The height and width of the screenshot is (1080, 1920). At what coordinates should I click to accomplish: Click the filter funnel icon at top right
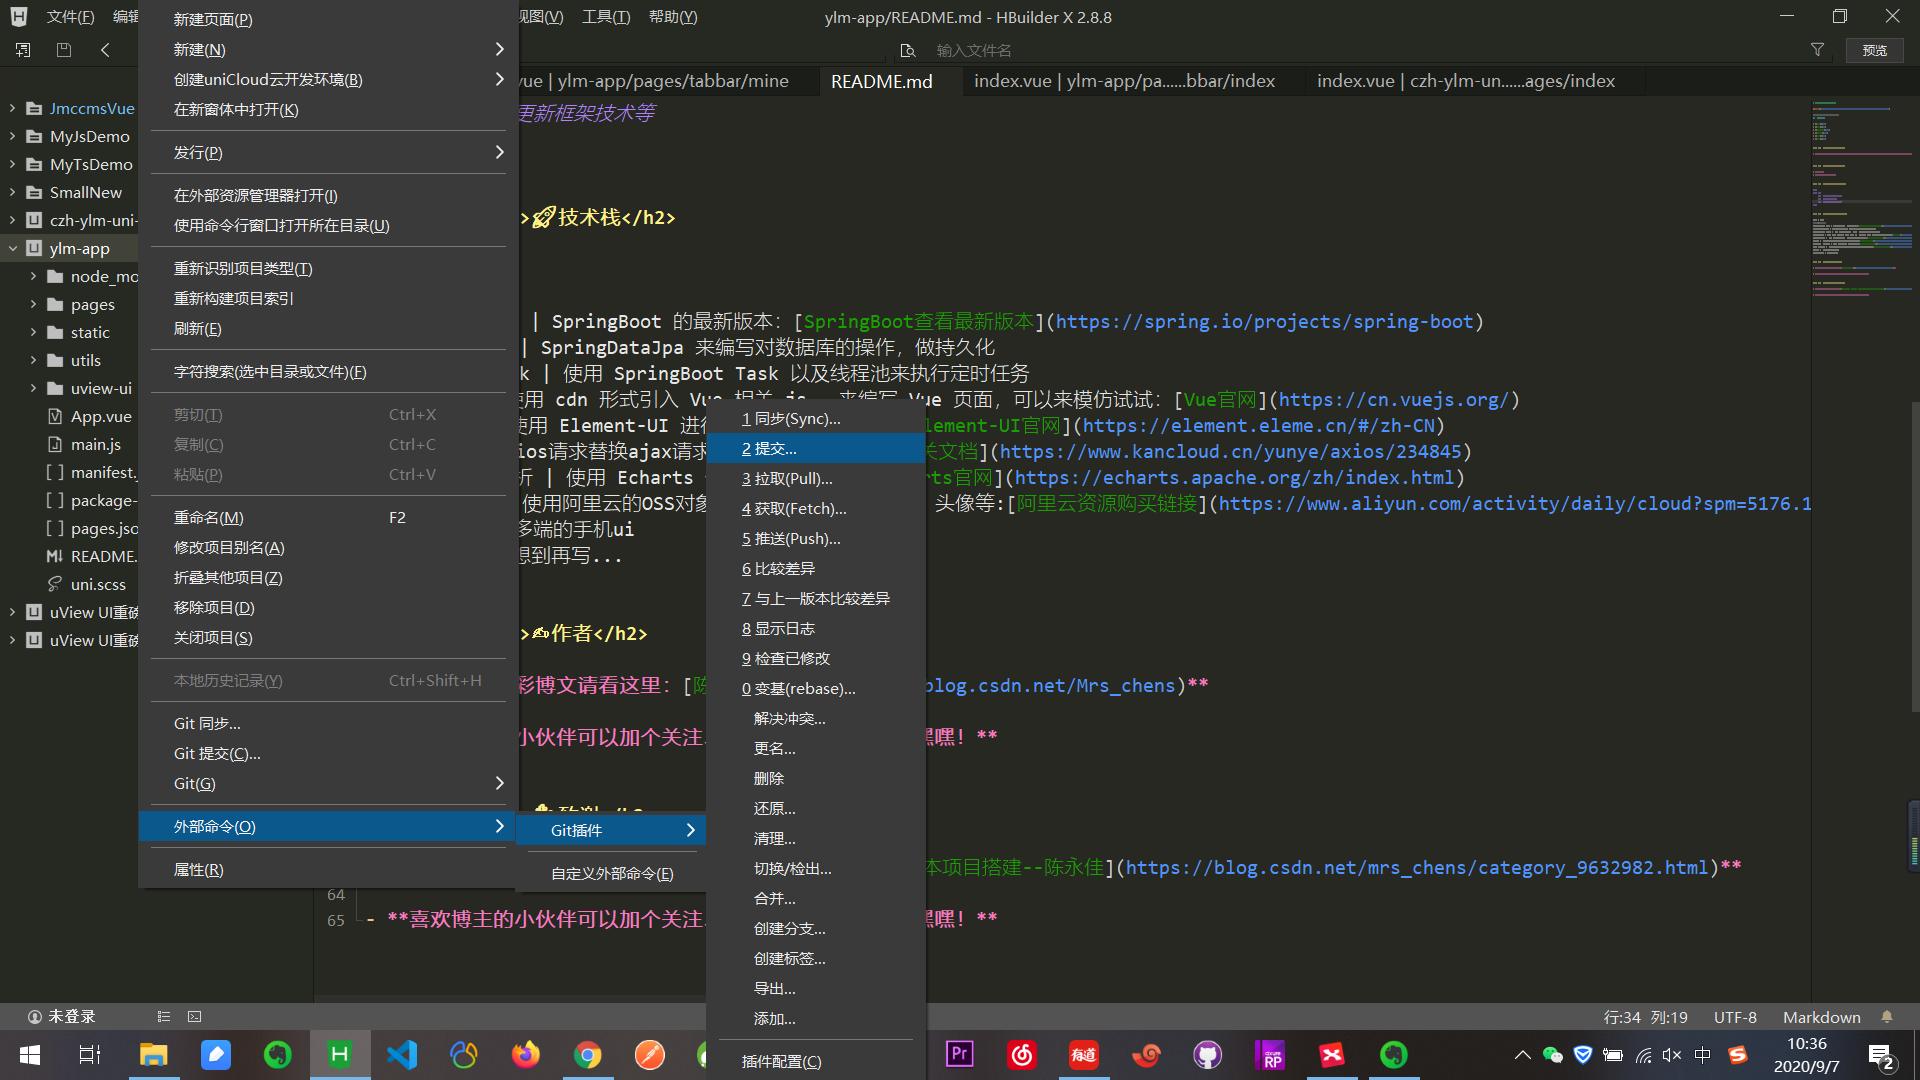(1818, 50)
